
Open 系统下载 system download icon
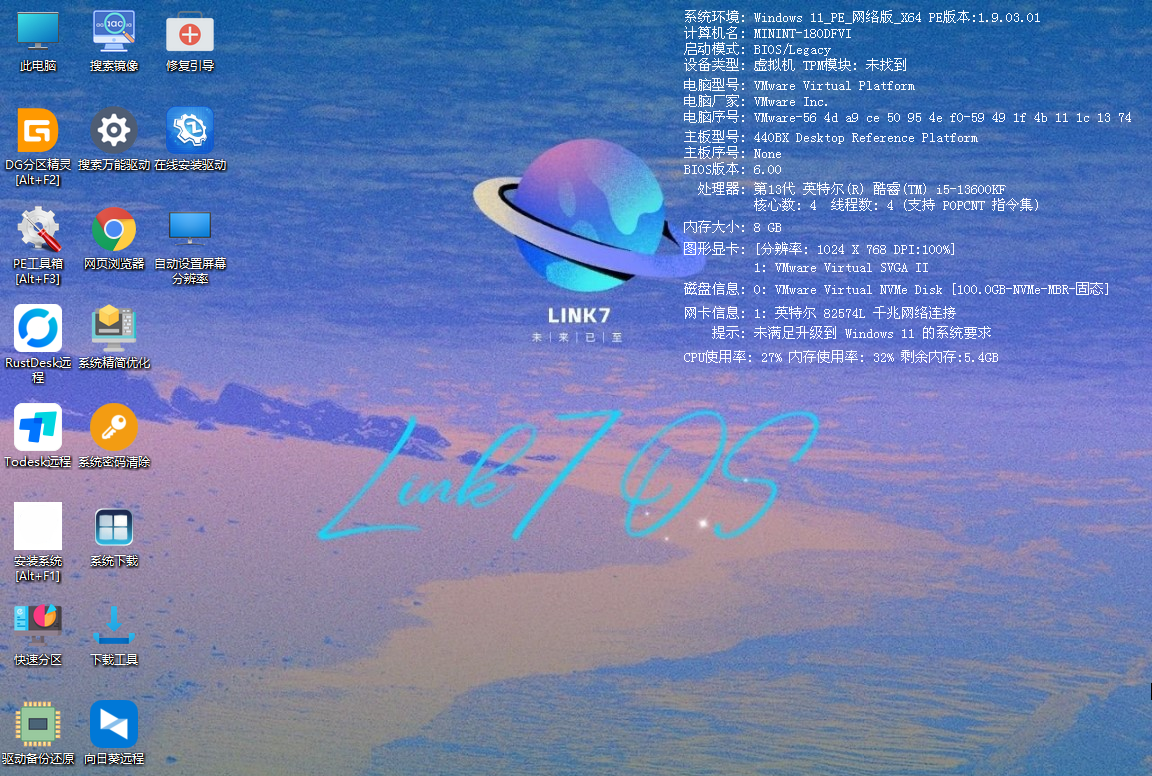(114, 527)
